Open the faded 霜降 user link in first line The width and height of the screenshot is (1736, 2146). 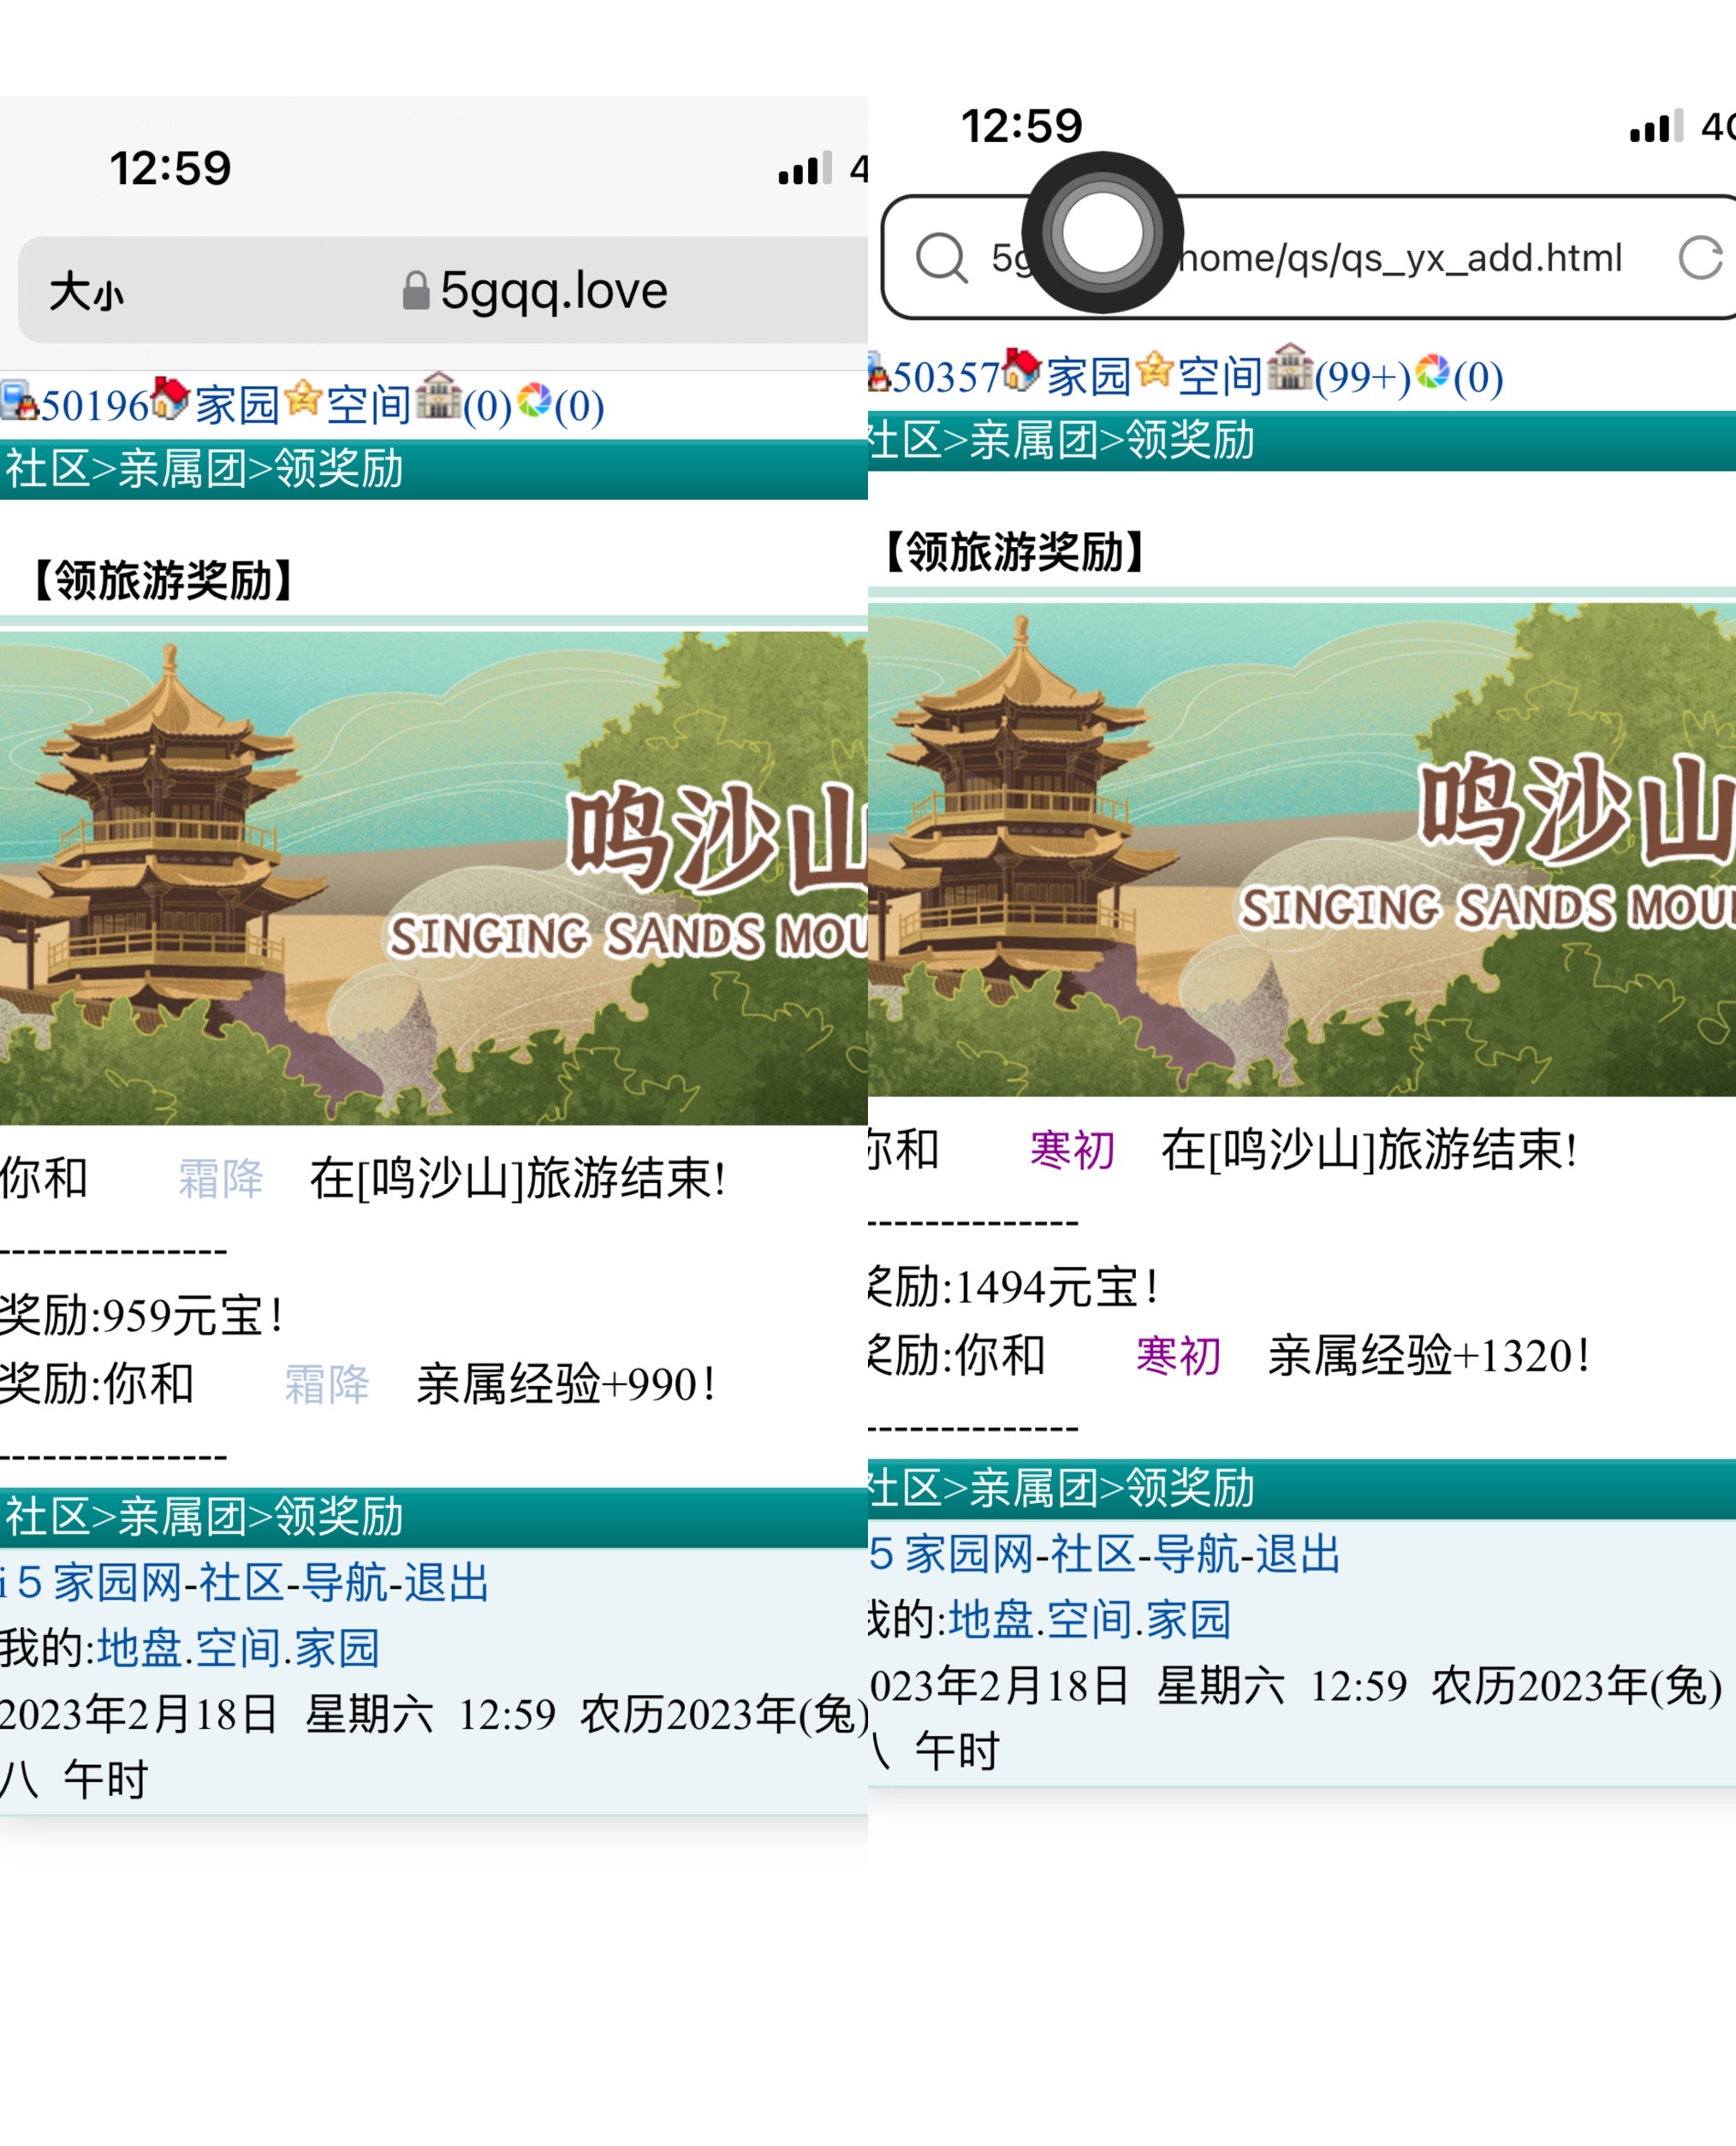(220, 1178)
